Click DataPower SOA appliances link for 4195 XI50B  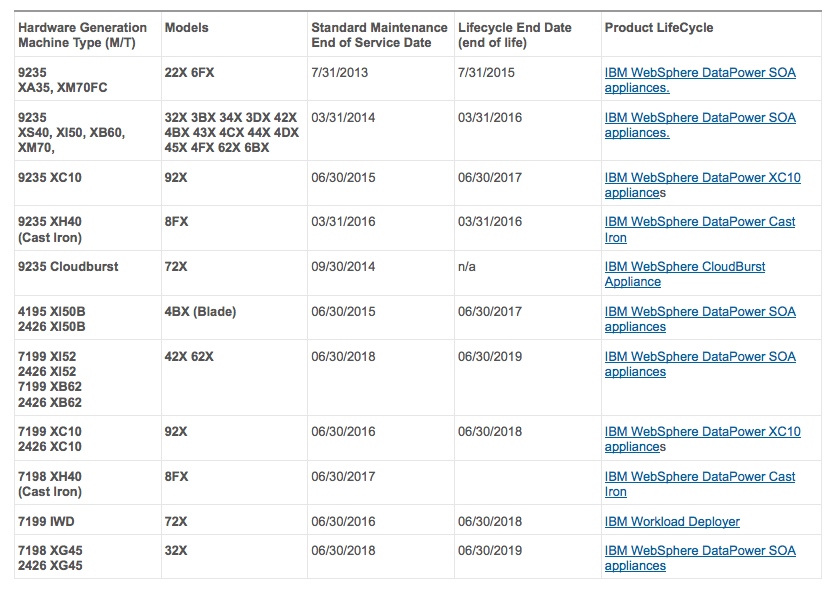point(699,319)
